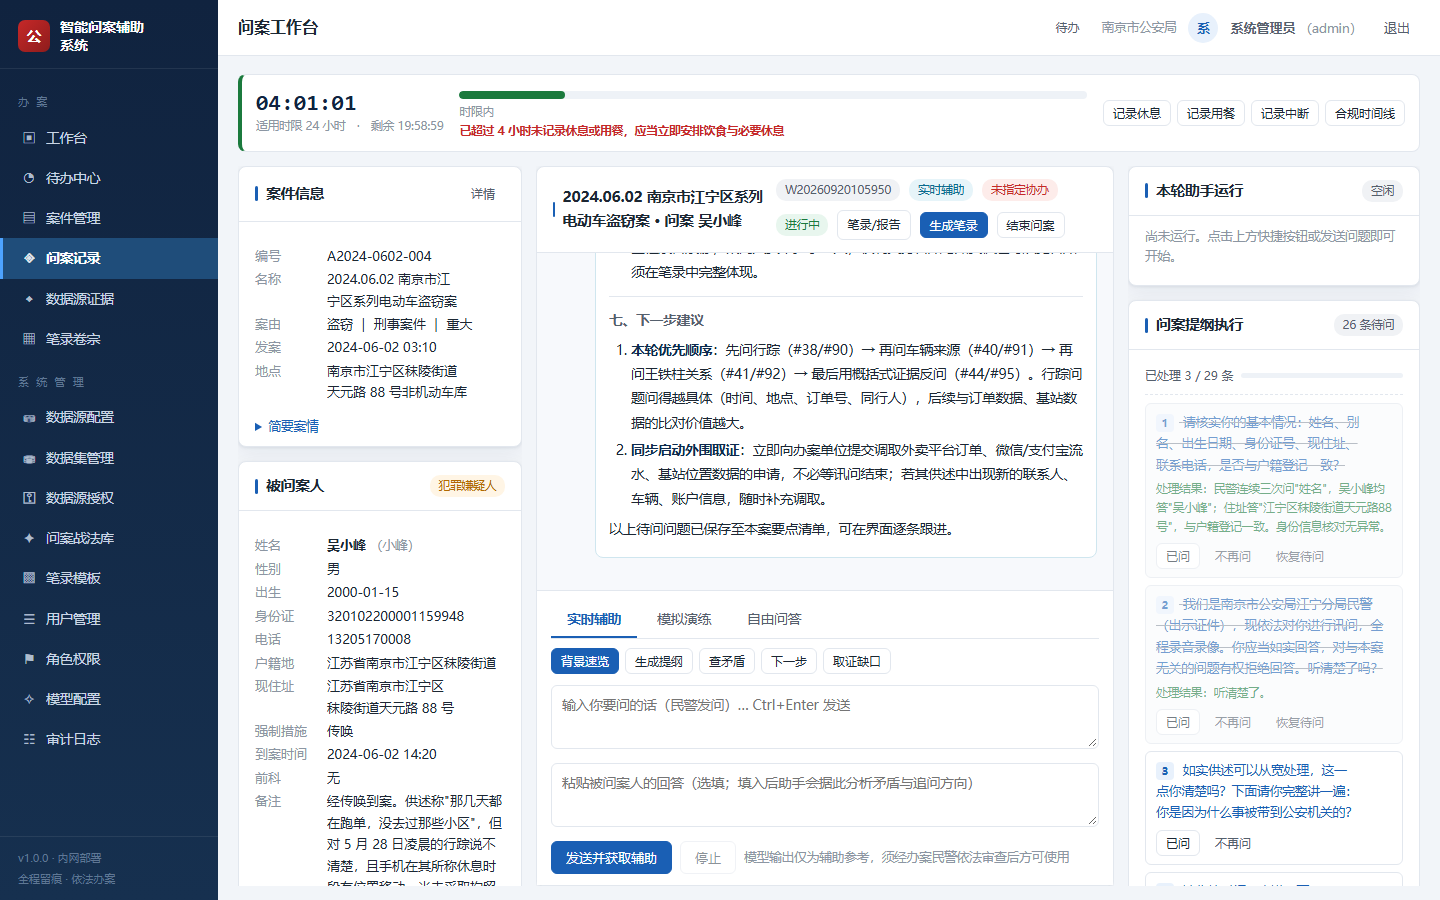Select the 生成提纲 quick action
The width and height of the screenshot is (1440, 900).
(659, 661)
